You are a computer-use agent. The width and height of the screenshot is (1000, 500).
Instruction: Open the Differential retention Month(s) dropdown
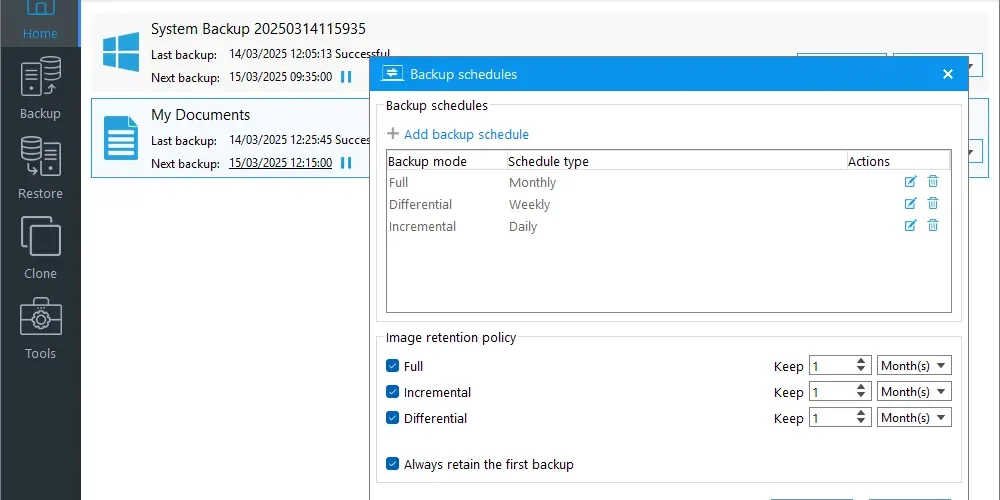click(914, 418)
